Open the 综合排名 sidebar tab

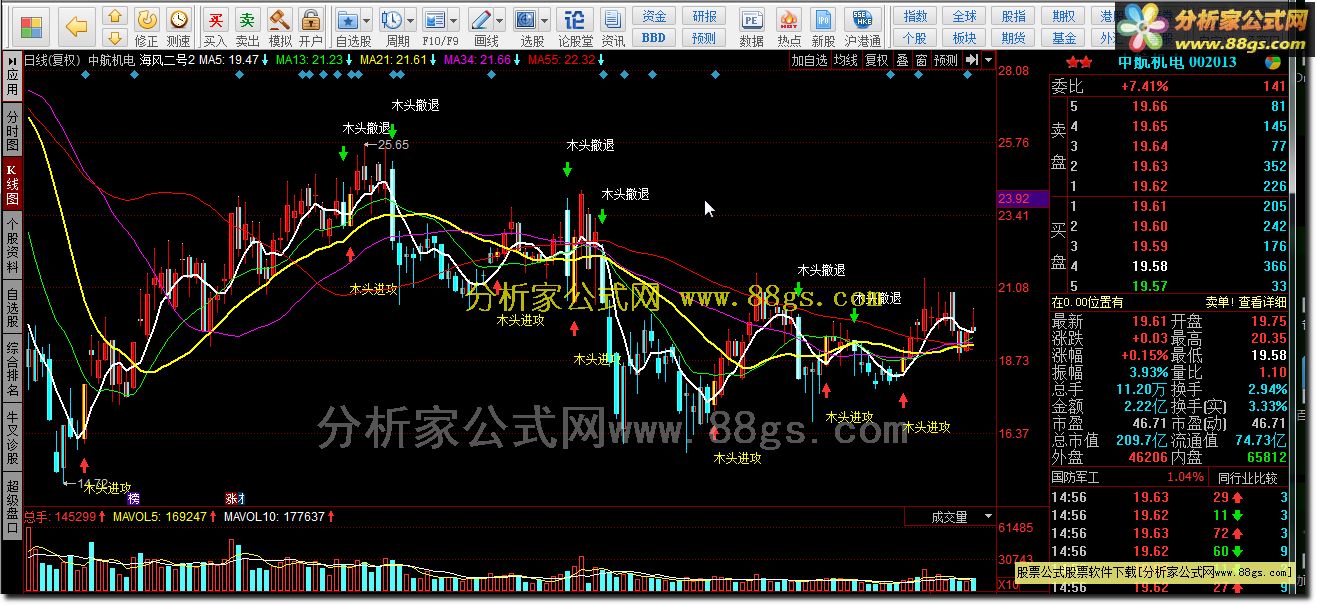[x=12, y=369]
